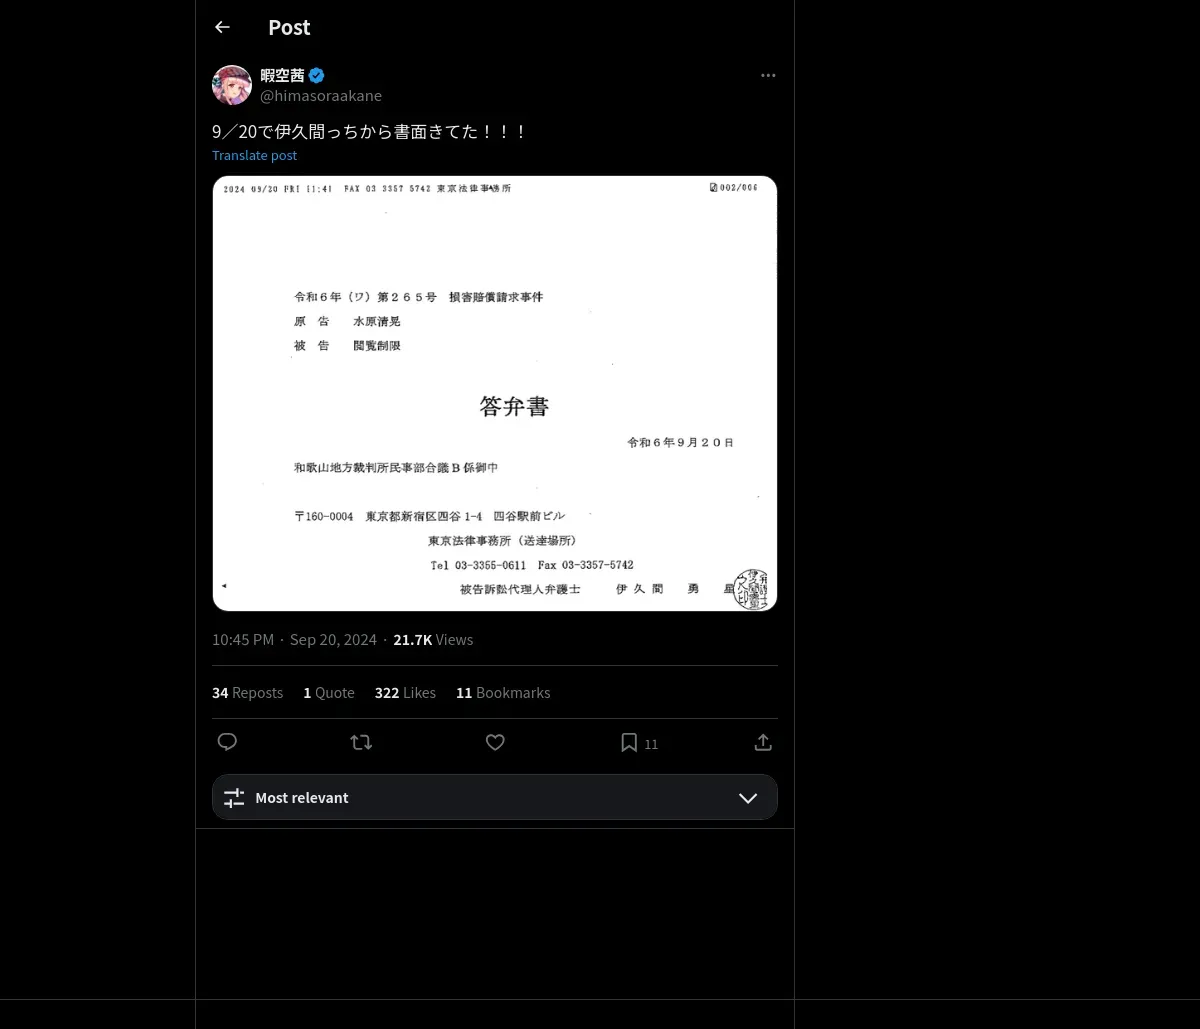Screen dimensions: 1200x1029
Task: Open the three-dot more options menu
Action: tap(768, 76)
